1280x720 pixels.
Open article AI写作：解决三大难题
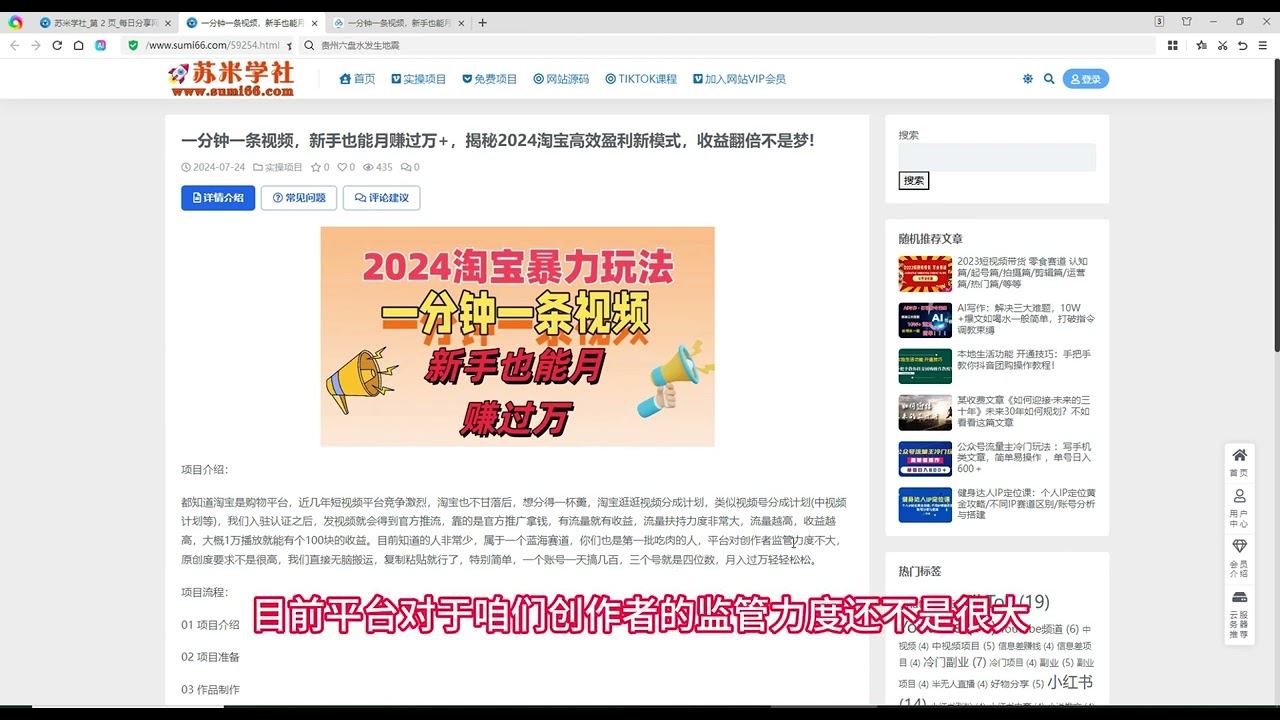(1025, 318)
